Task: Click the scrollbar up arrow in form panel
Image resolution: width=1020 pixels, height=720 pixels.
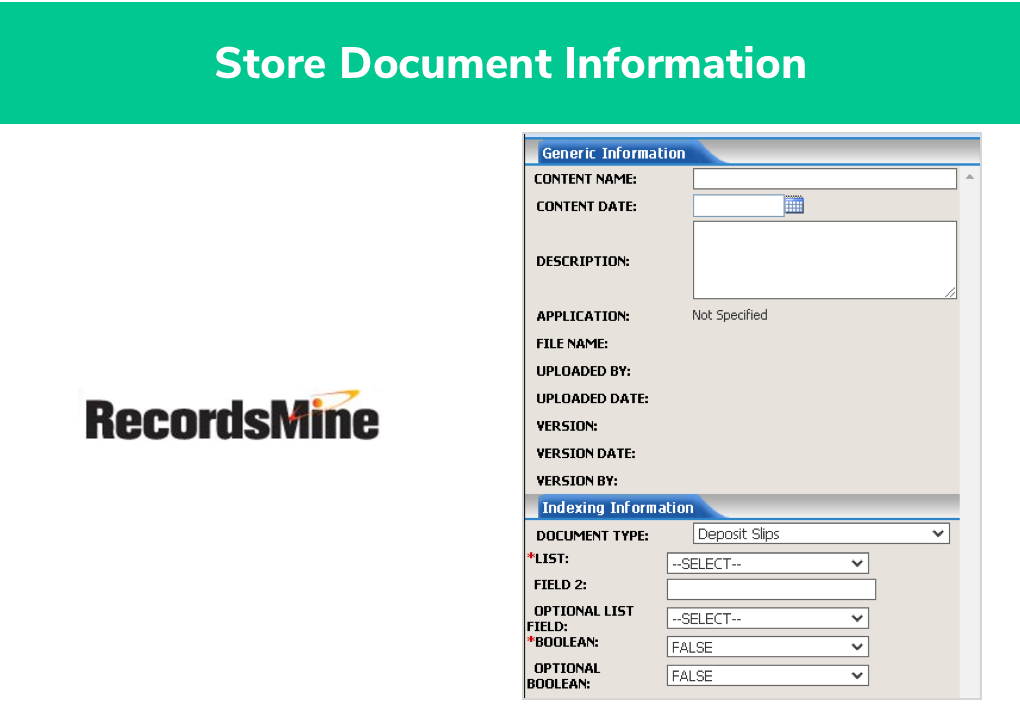Action: pyautogui.click(x=969, y=177)
